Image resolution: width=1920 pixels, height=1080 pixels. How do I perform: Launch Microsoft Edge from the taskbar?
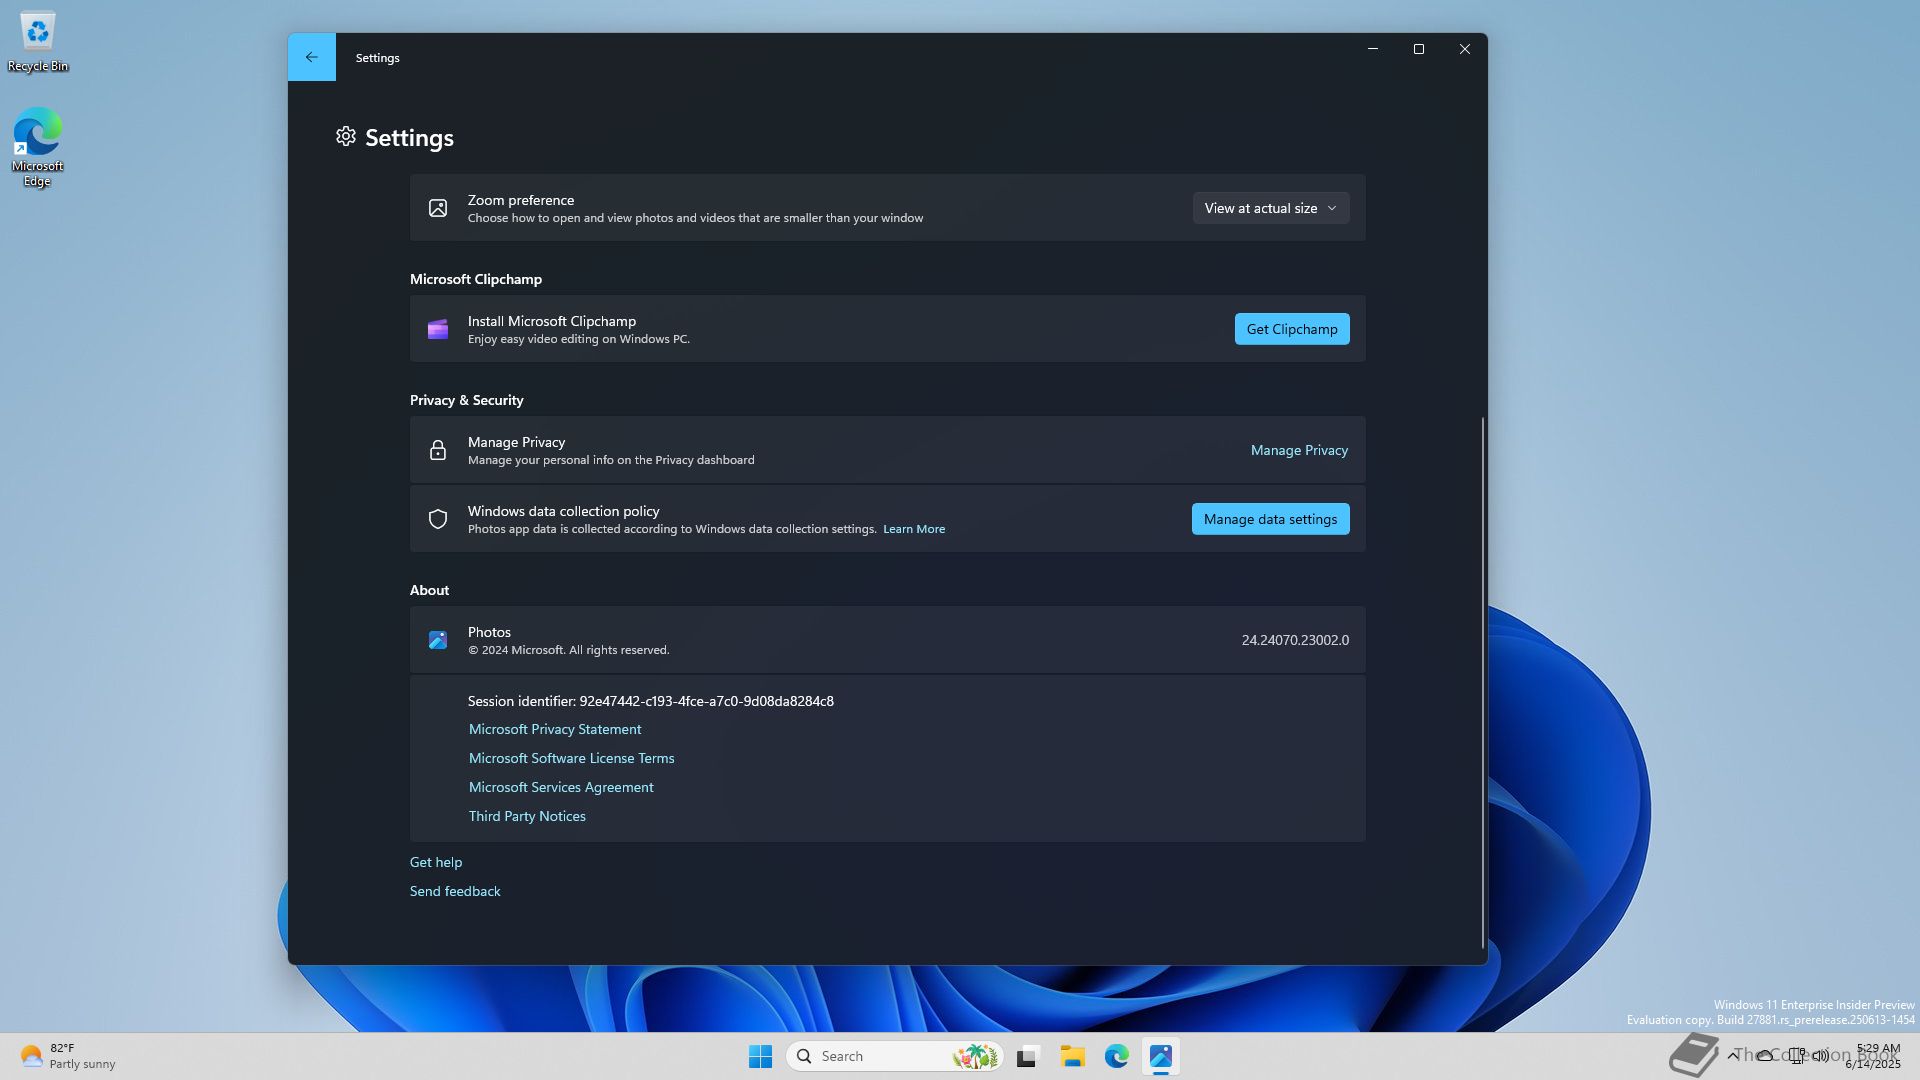[1116, 1056]
